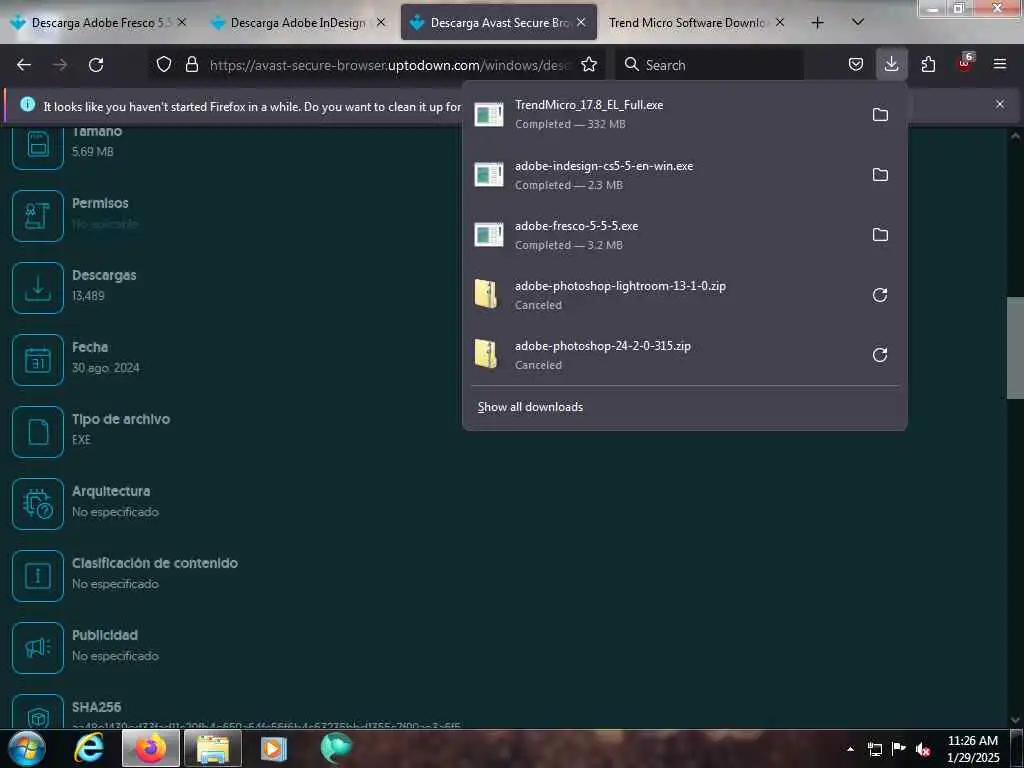Toggle the downloads panel button
Image resolution: width=1024 pixels, height=768 pixels.
[891, 65]
